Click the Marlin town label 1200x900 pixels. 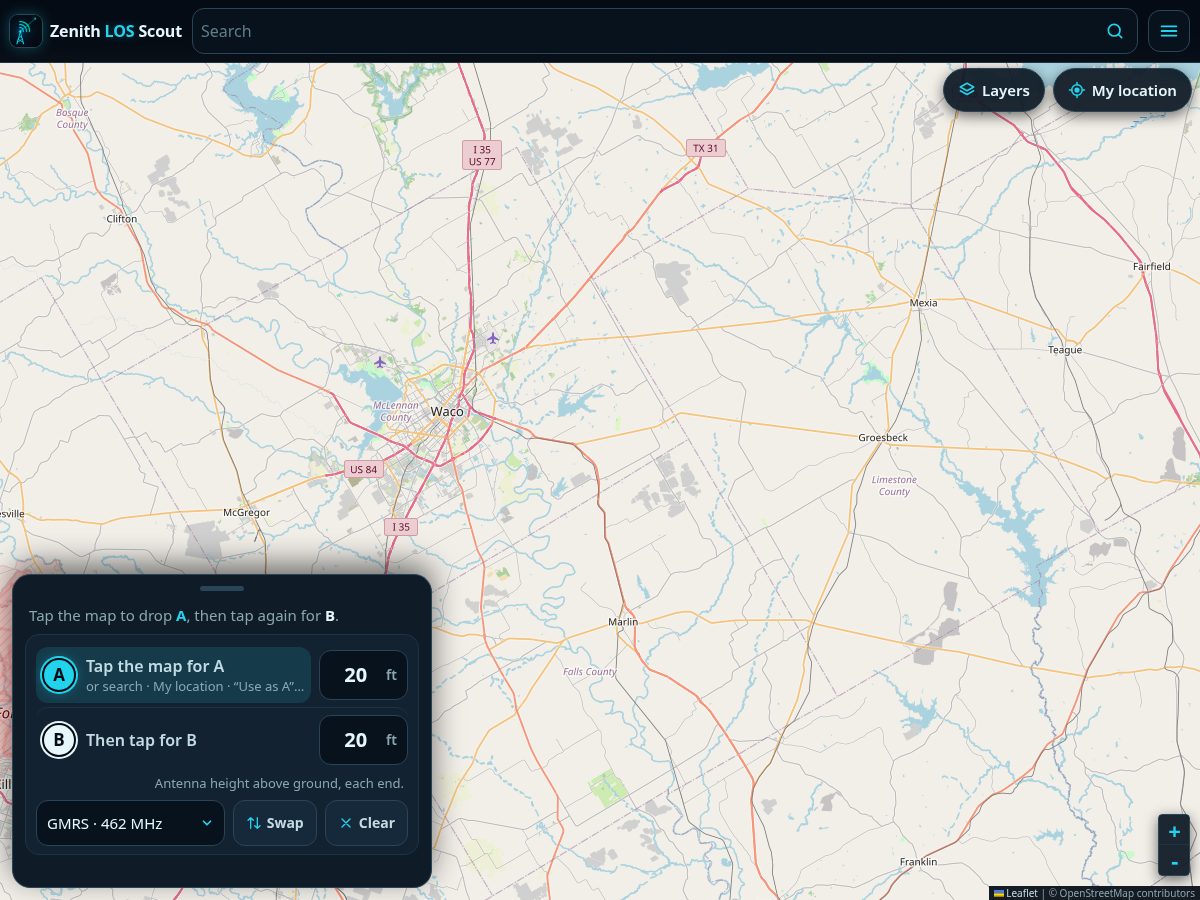[x=623, y=622]
